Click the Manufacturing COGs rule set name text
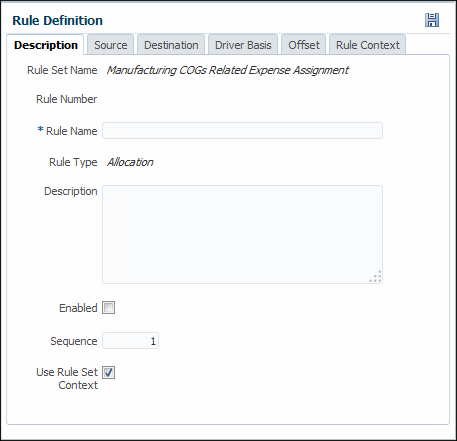Viewport: 457px width, 441px height. (x=228, y=70)
